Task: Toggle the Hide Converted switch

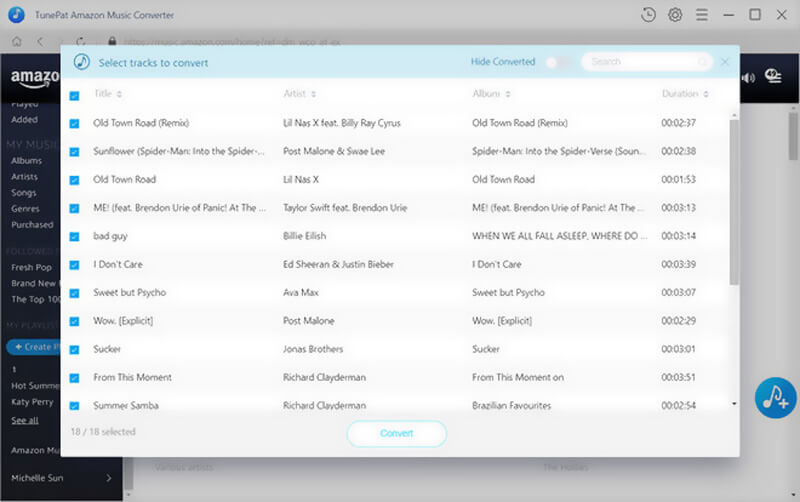Action: (x=558, y=62)
